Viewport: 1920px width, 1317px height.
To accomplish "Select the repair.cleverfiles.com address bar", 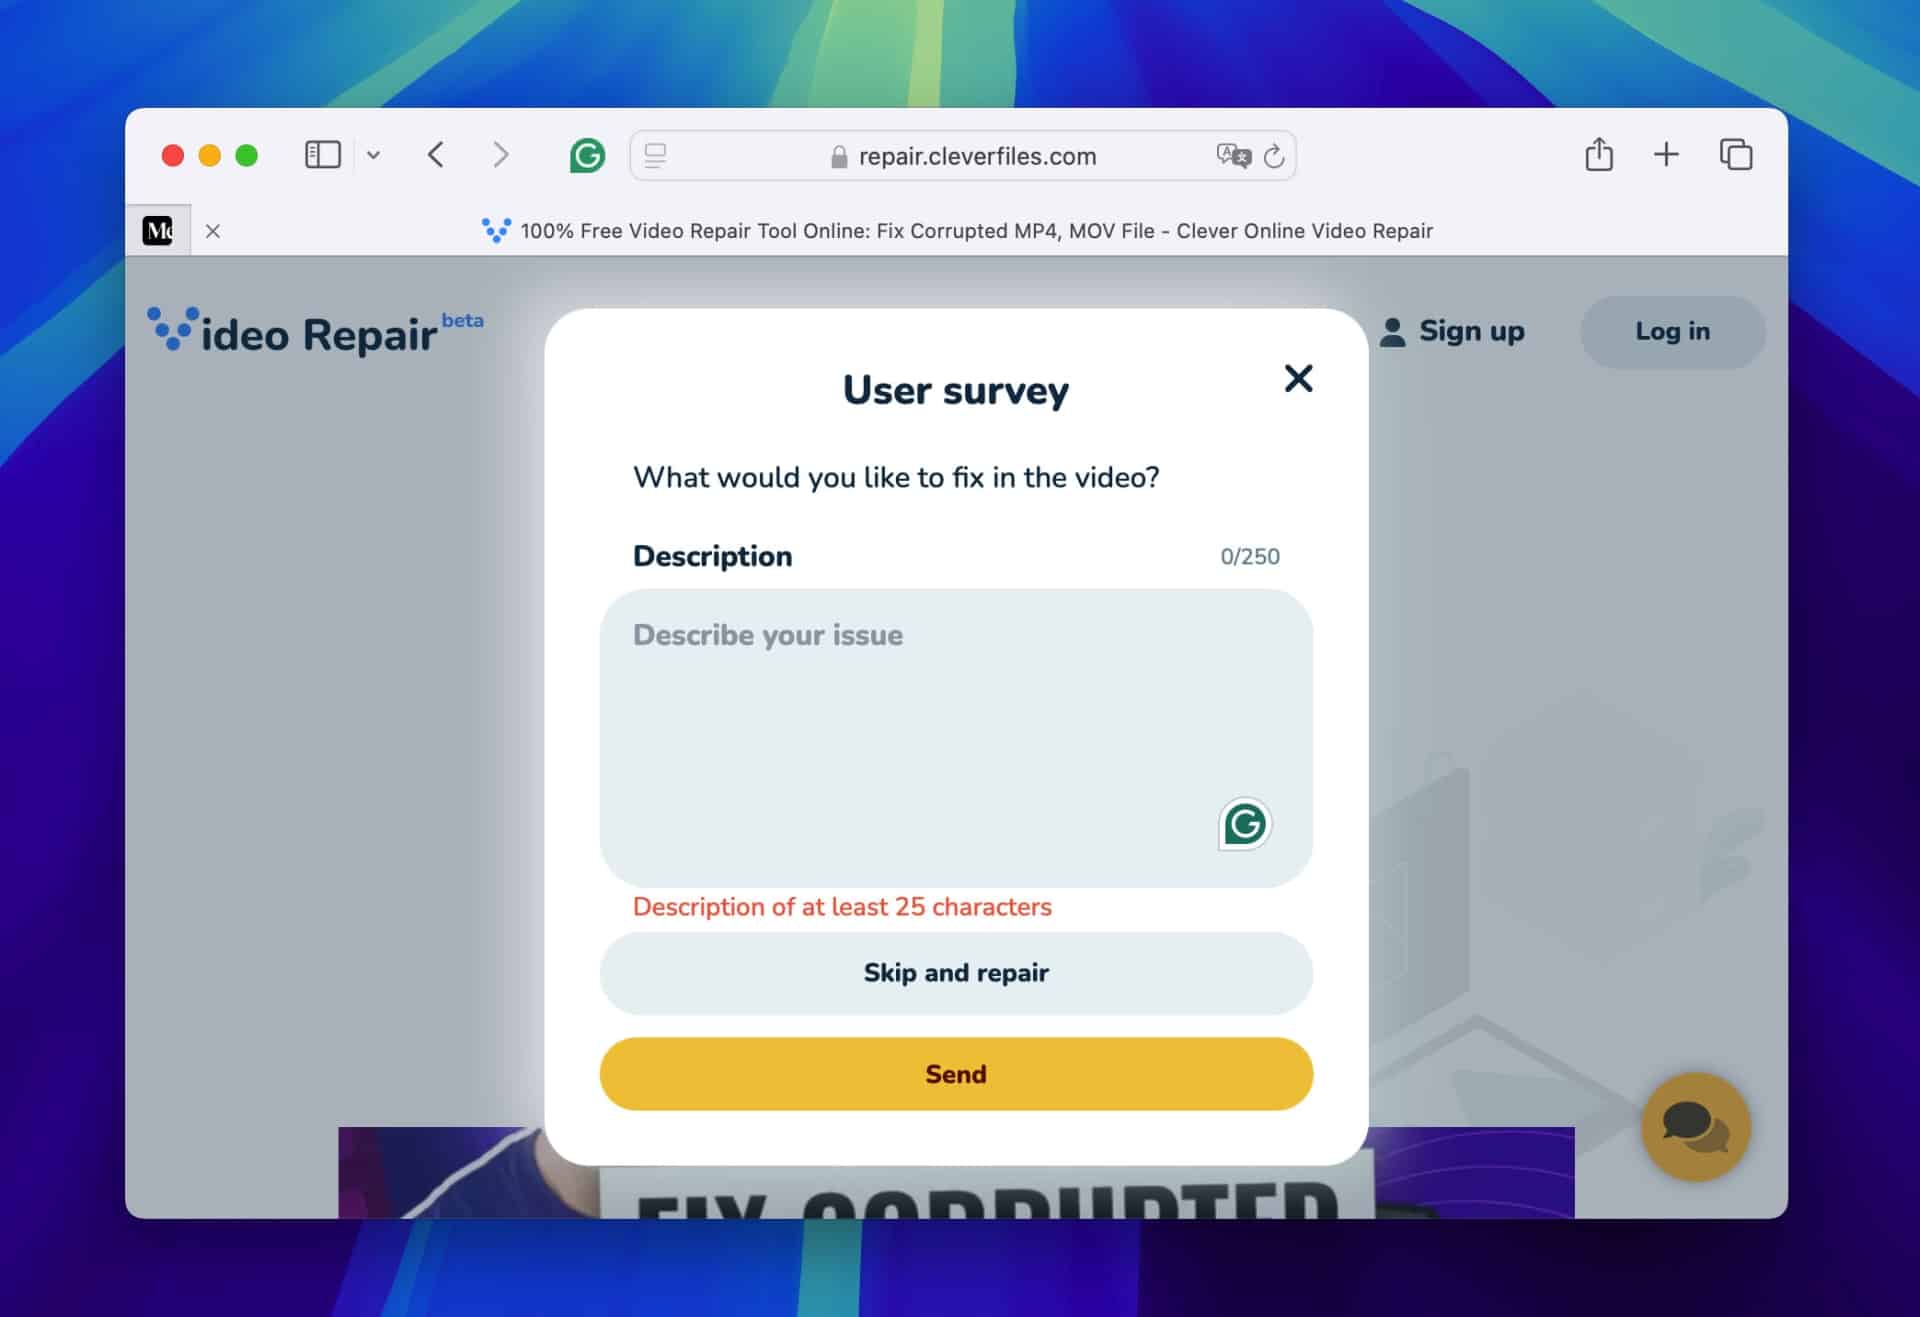I will [x=961, y=156].
